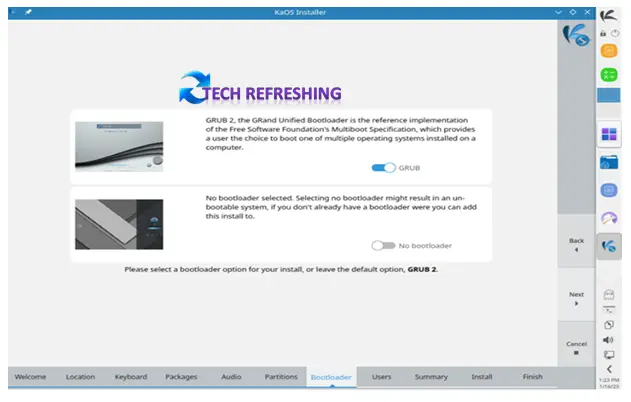Image resolution: width=631 pixels, height=402 pixels.
Task: Open volume control in the system tray
Action: click(x=609, y=340)
